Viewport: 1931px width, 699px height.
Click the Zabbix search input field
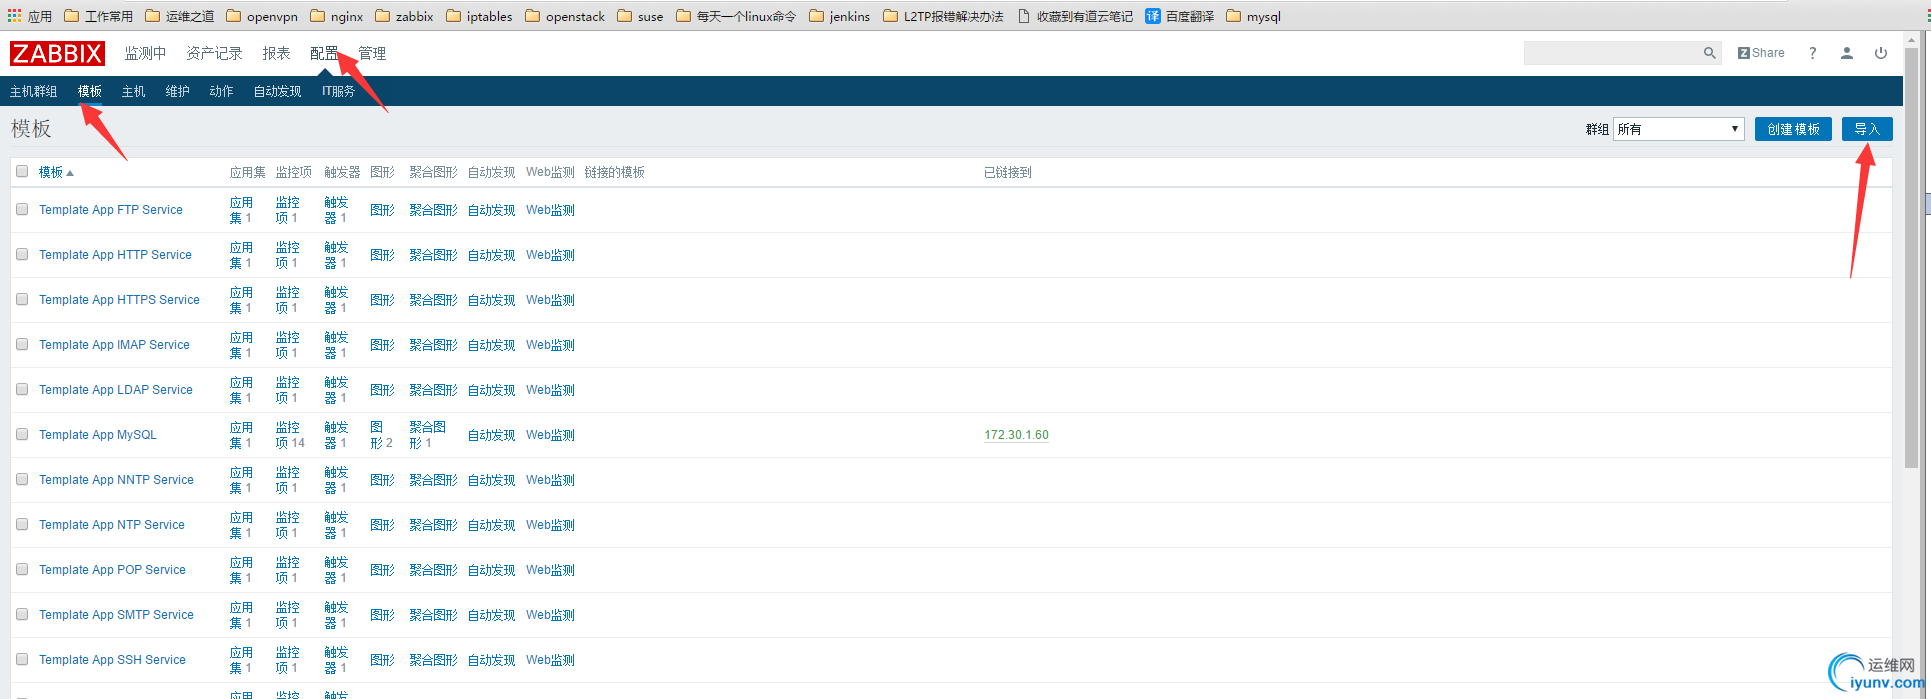[1612, 53]
